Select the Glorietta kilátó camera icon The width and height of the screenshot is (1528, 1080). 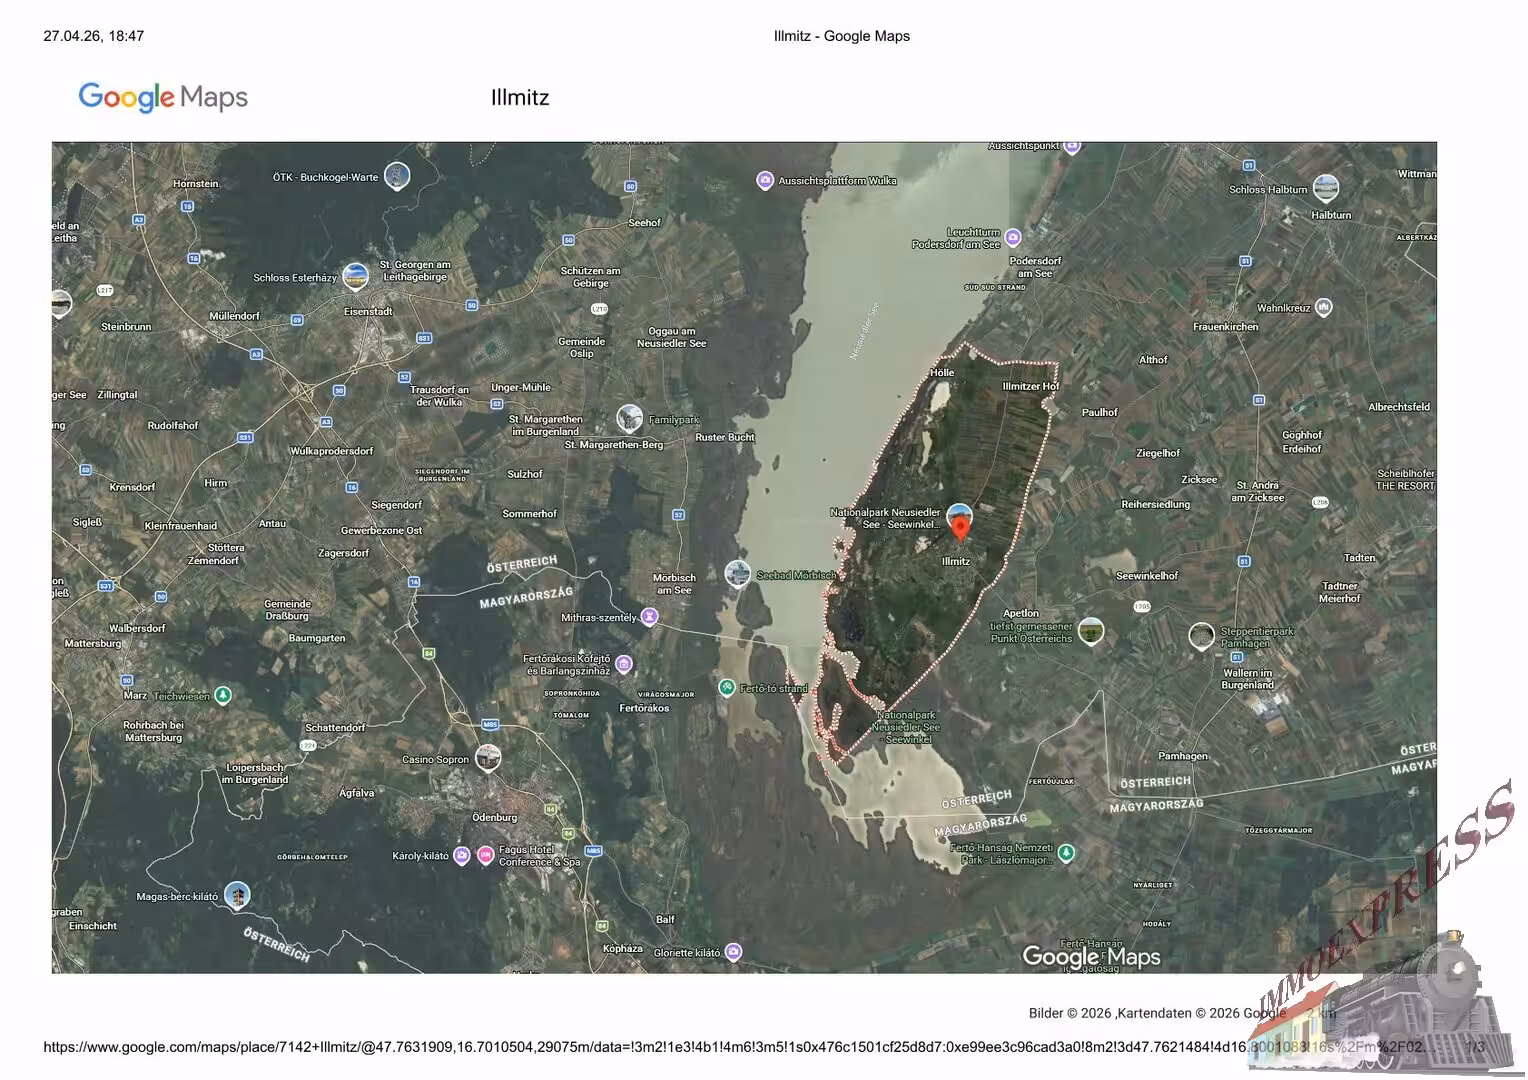tap(734, 952)
